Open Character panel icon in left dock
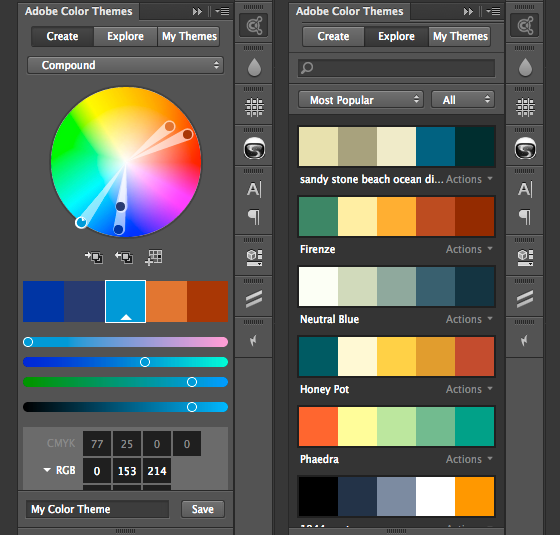560x535 pixels. (x=254, y=189)
